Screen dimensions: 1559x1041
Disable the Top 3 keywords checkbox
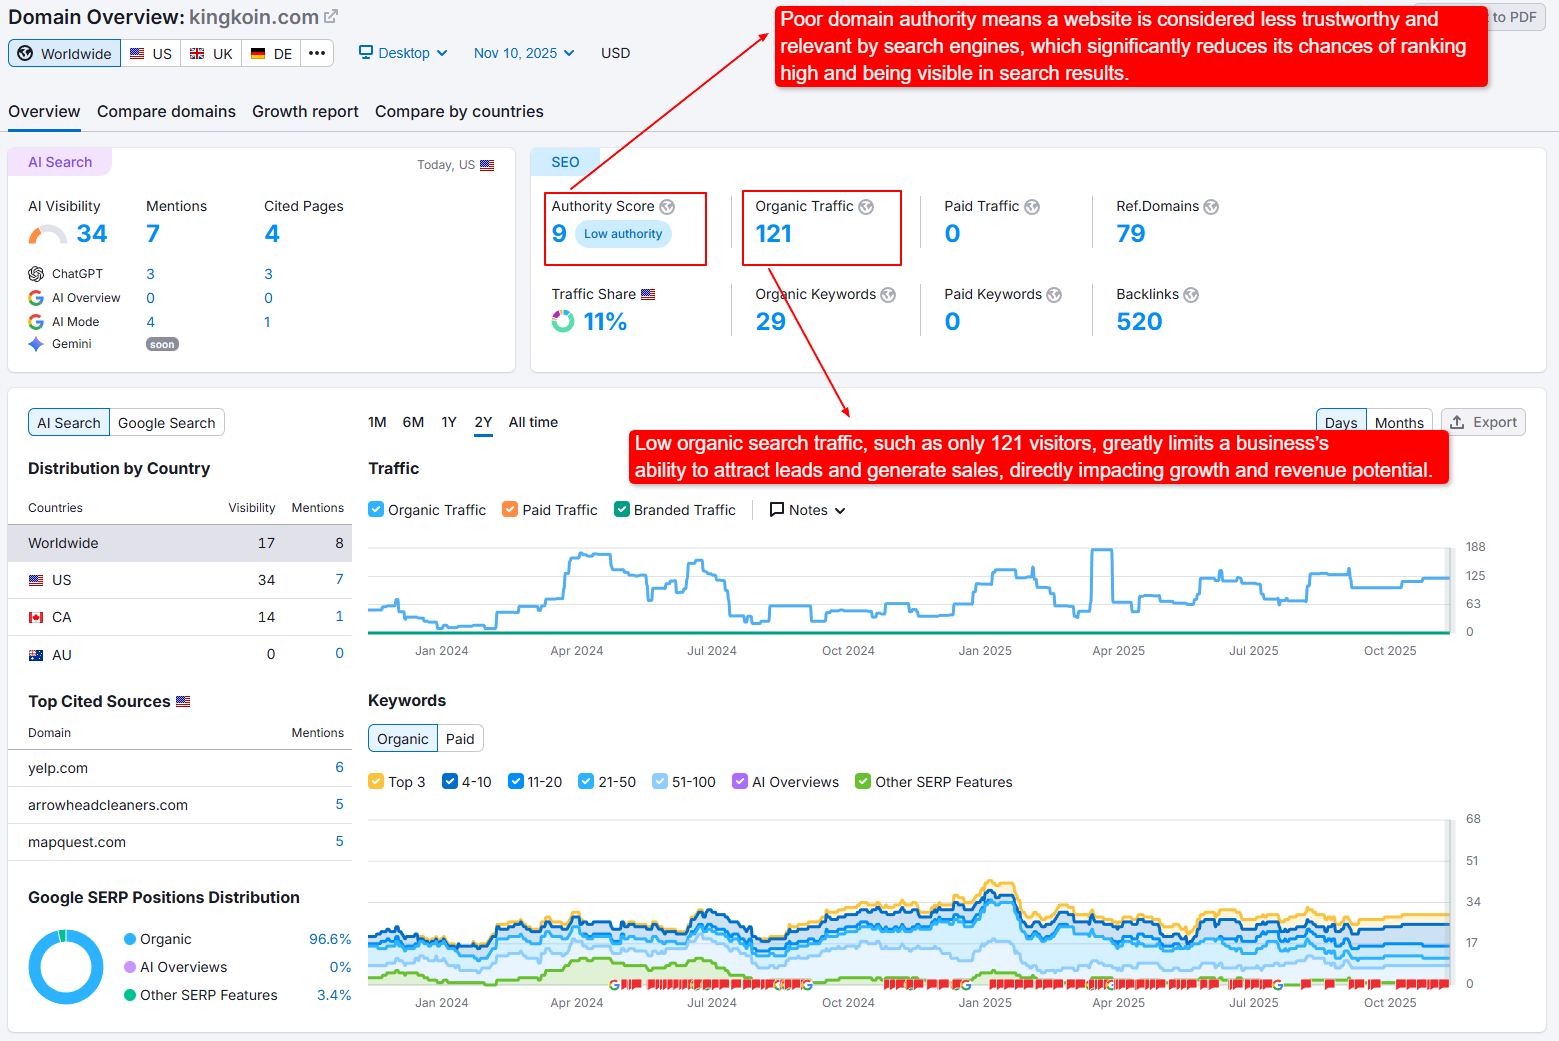(376, 782)
